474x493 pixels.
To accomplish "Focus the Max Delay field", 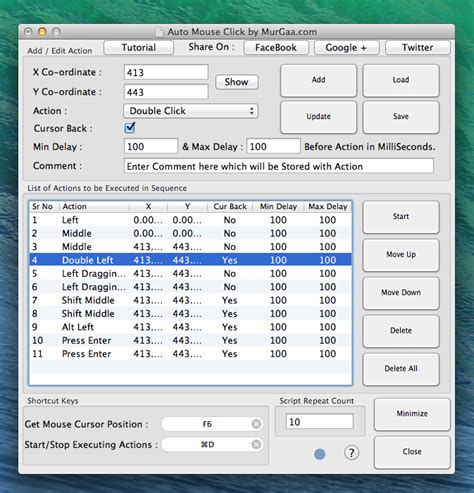I will 273,146.
